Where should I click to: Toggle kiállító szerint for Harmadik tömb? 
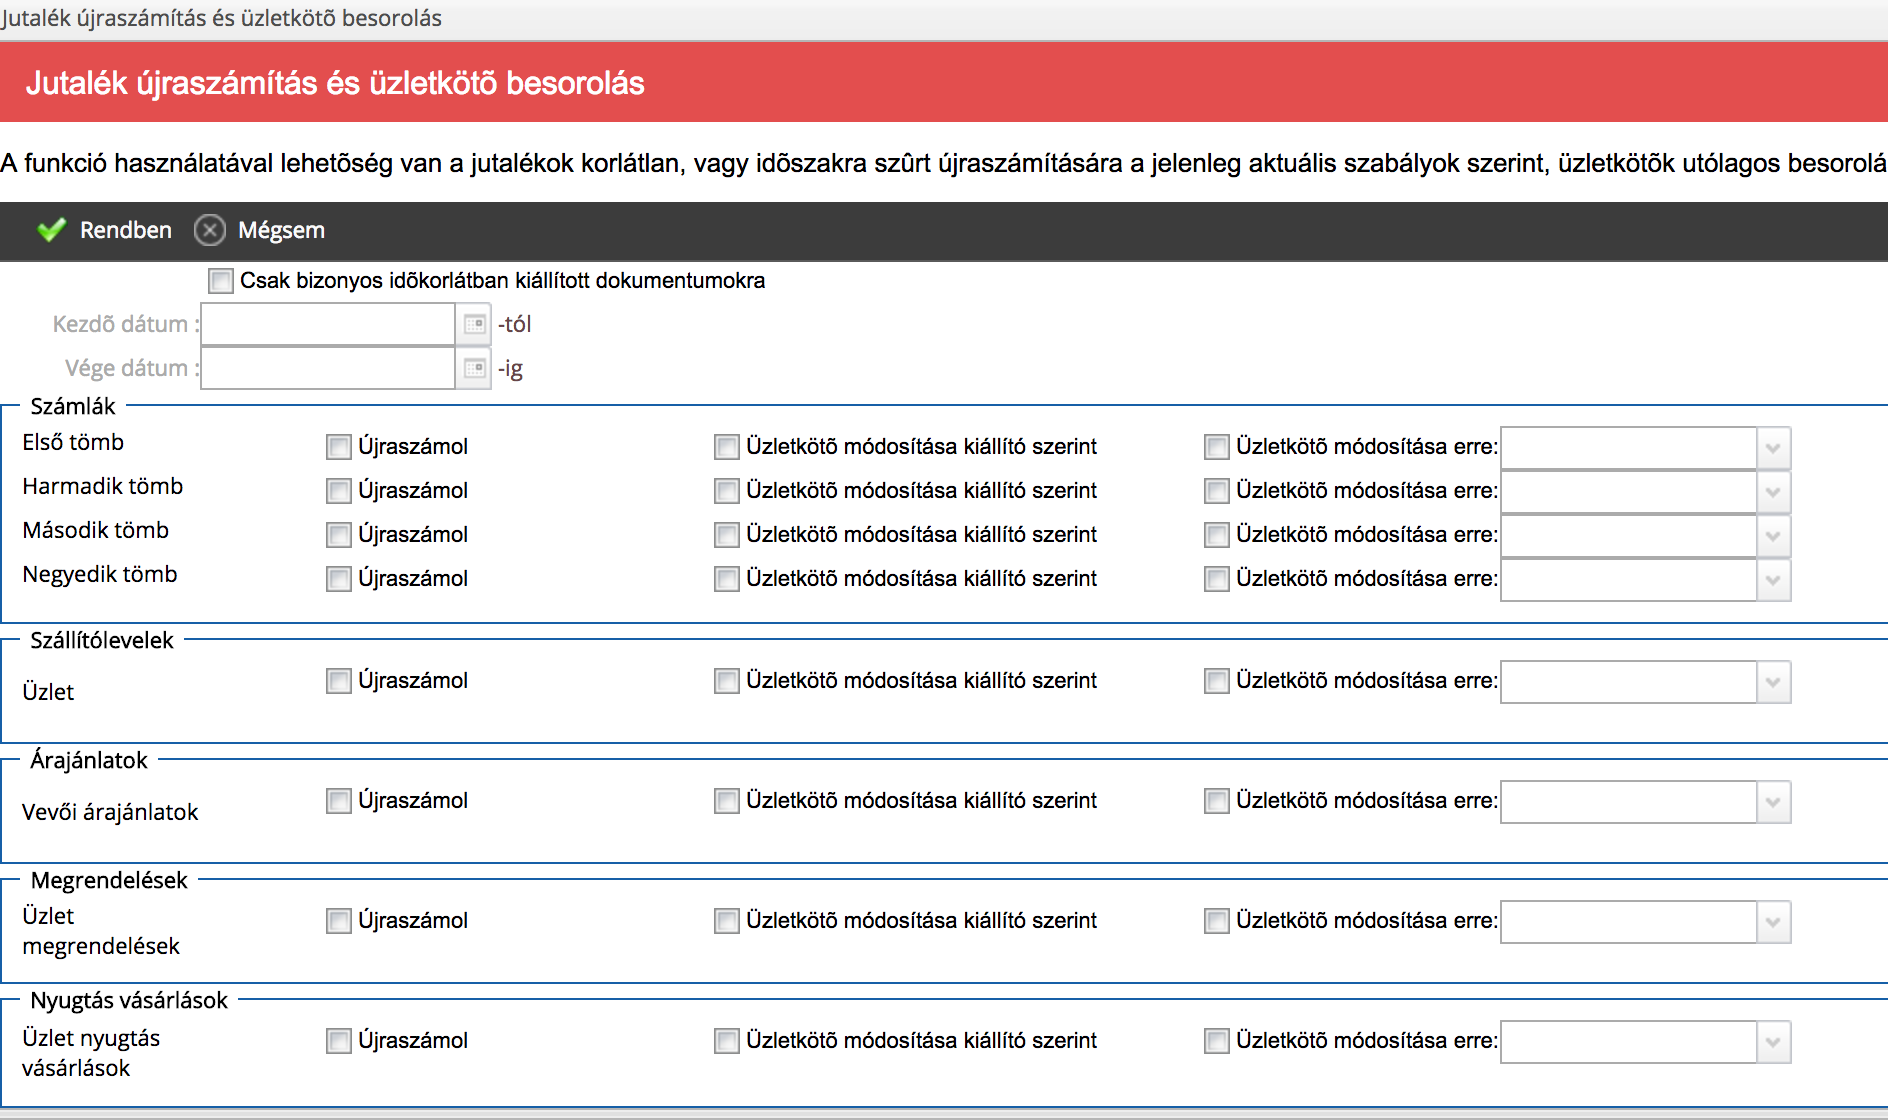tap(727, 491)
